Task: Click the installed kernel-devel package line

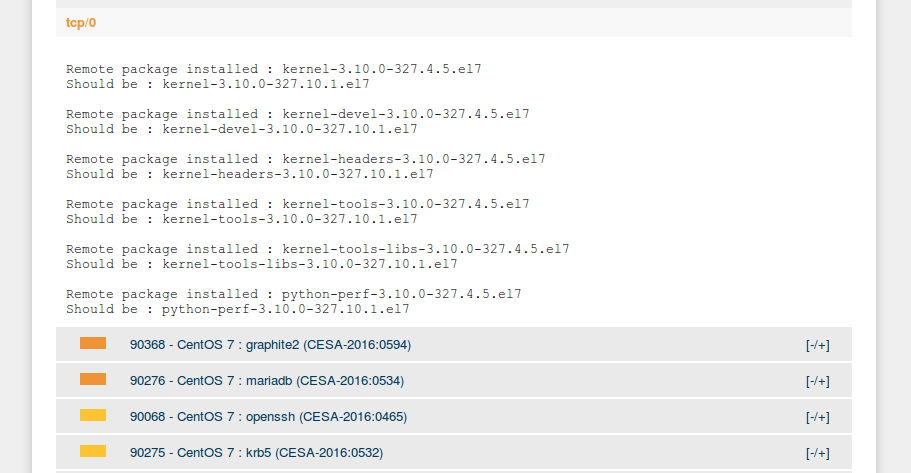Action: [297, 114]
